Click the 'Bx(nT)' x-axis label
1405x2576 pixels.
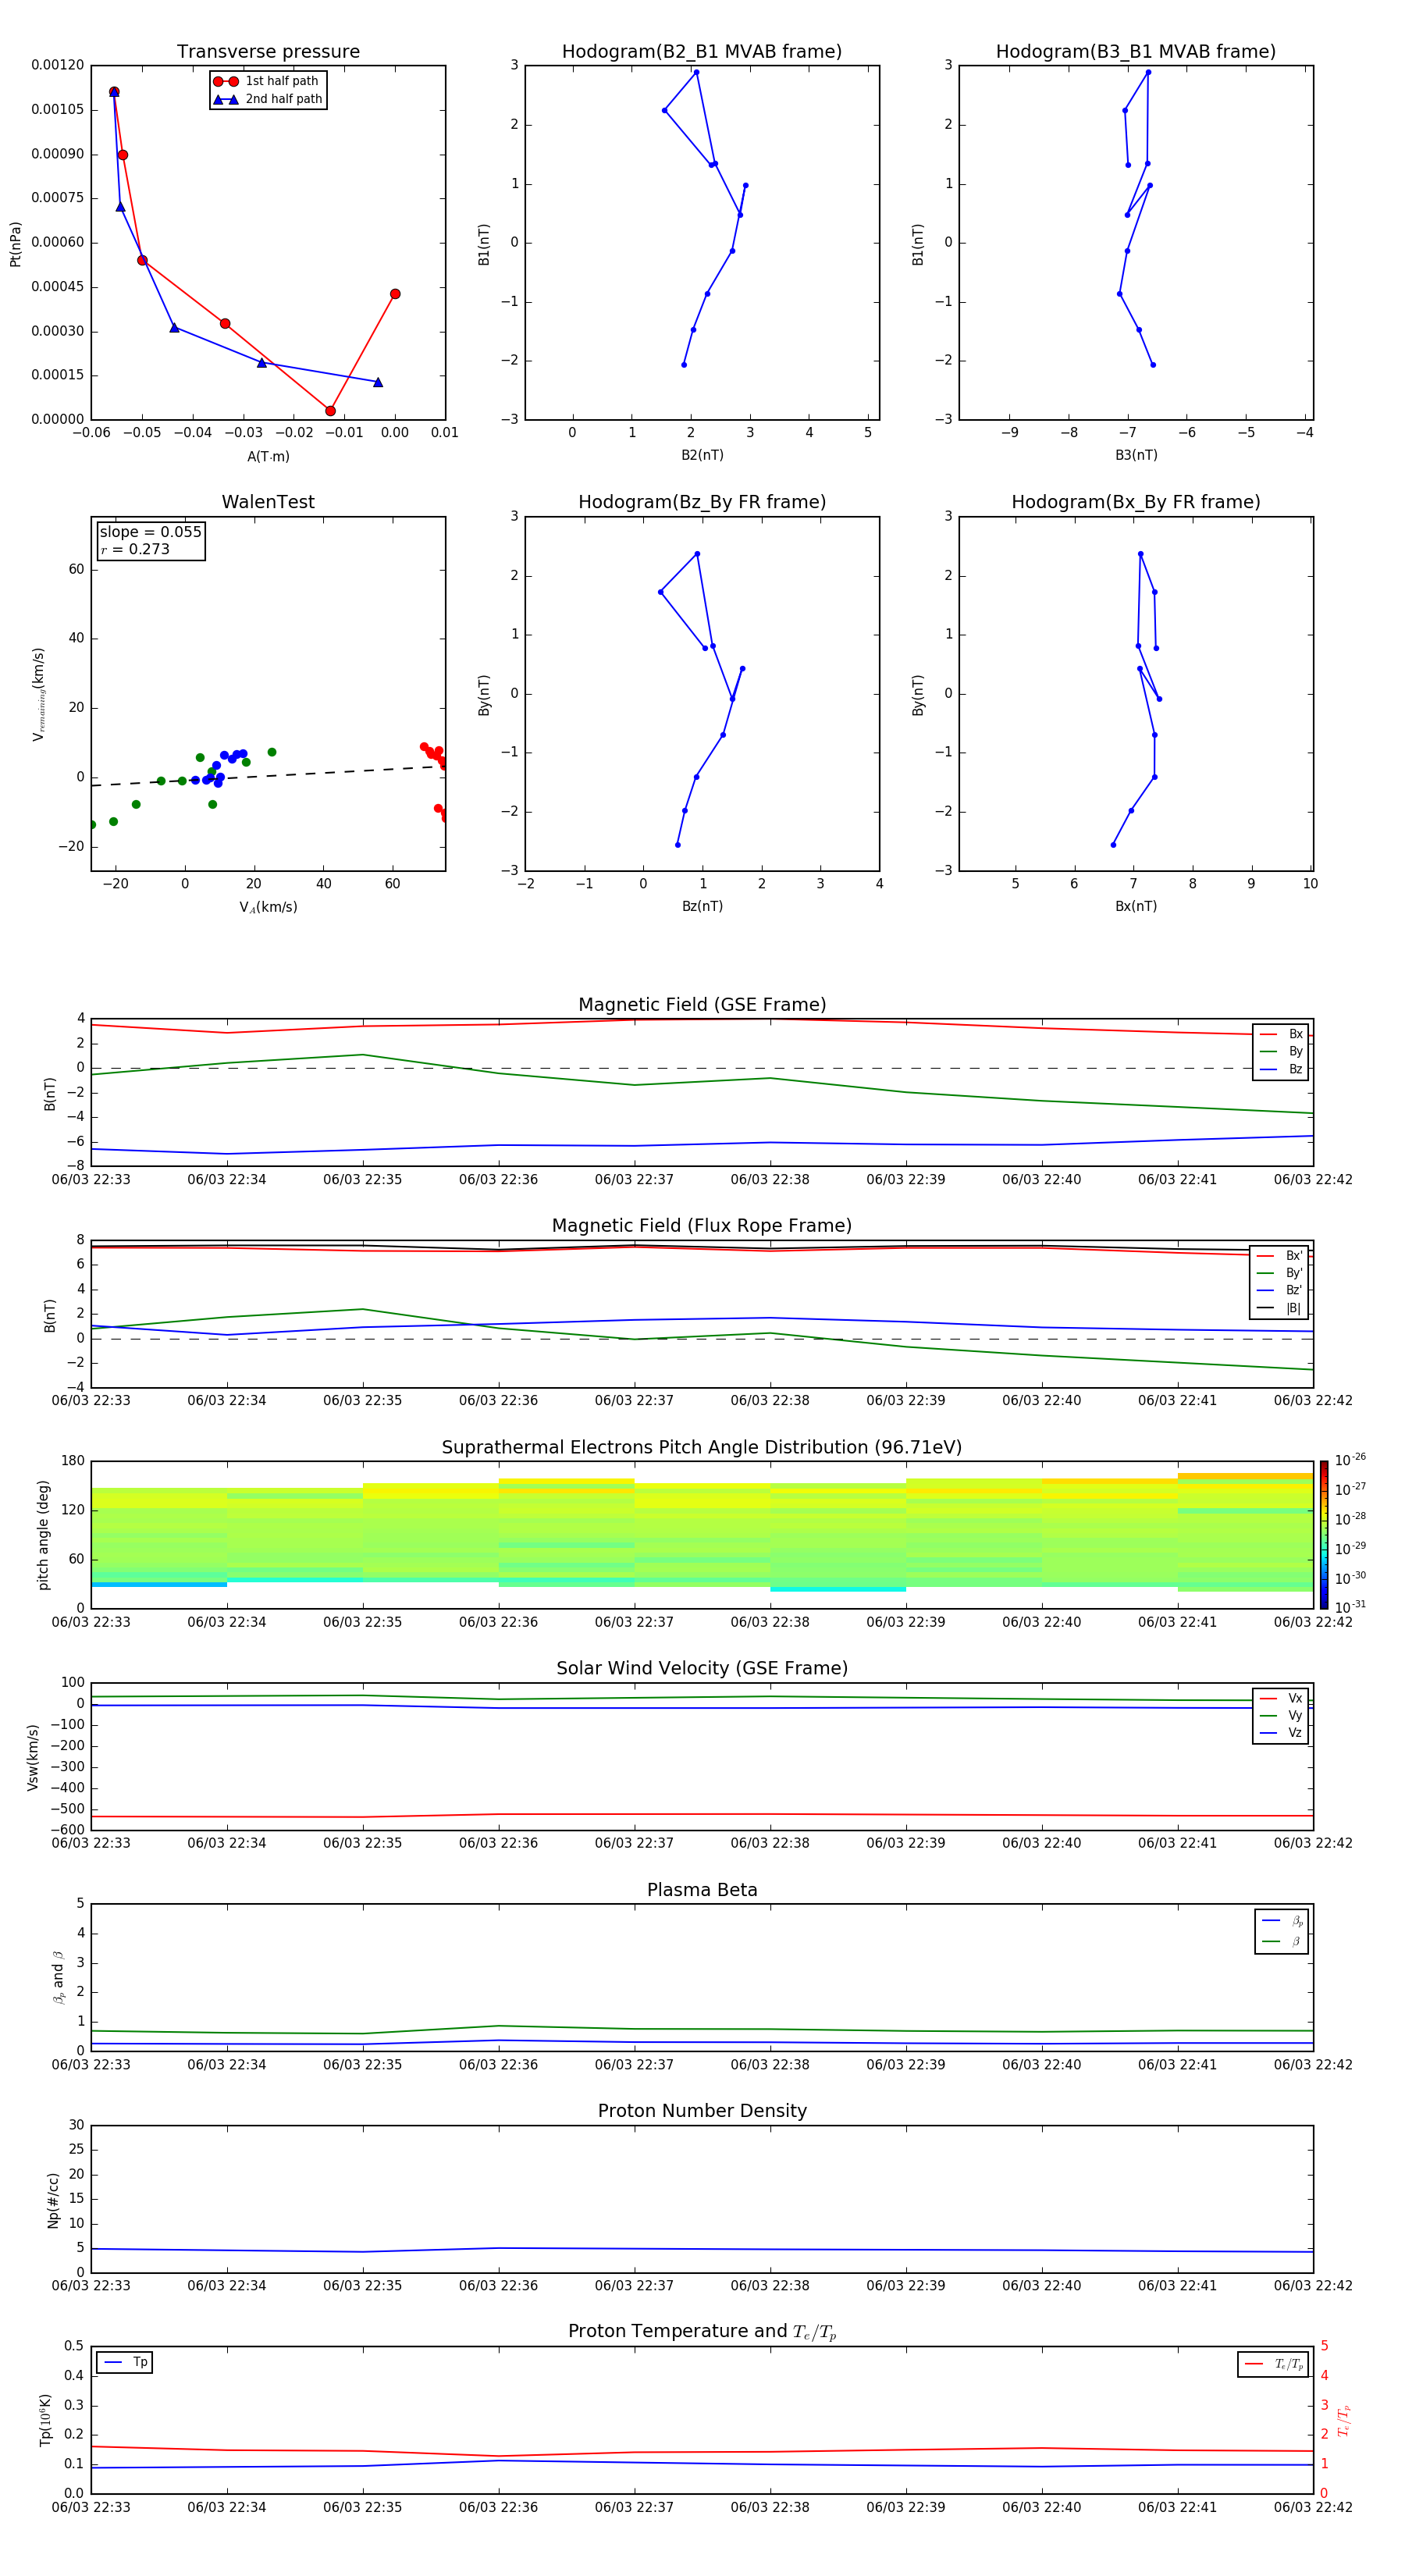click(1136, 906)
